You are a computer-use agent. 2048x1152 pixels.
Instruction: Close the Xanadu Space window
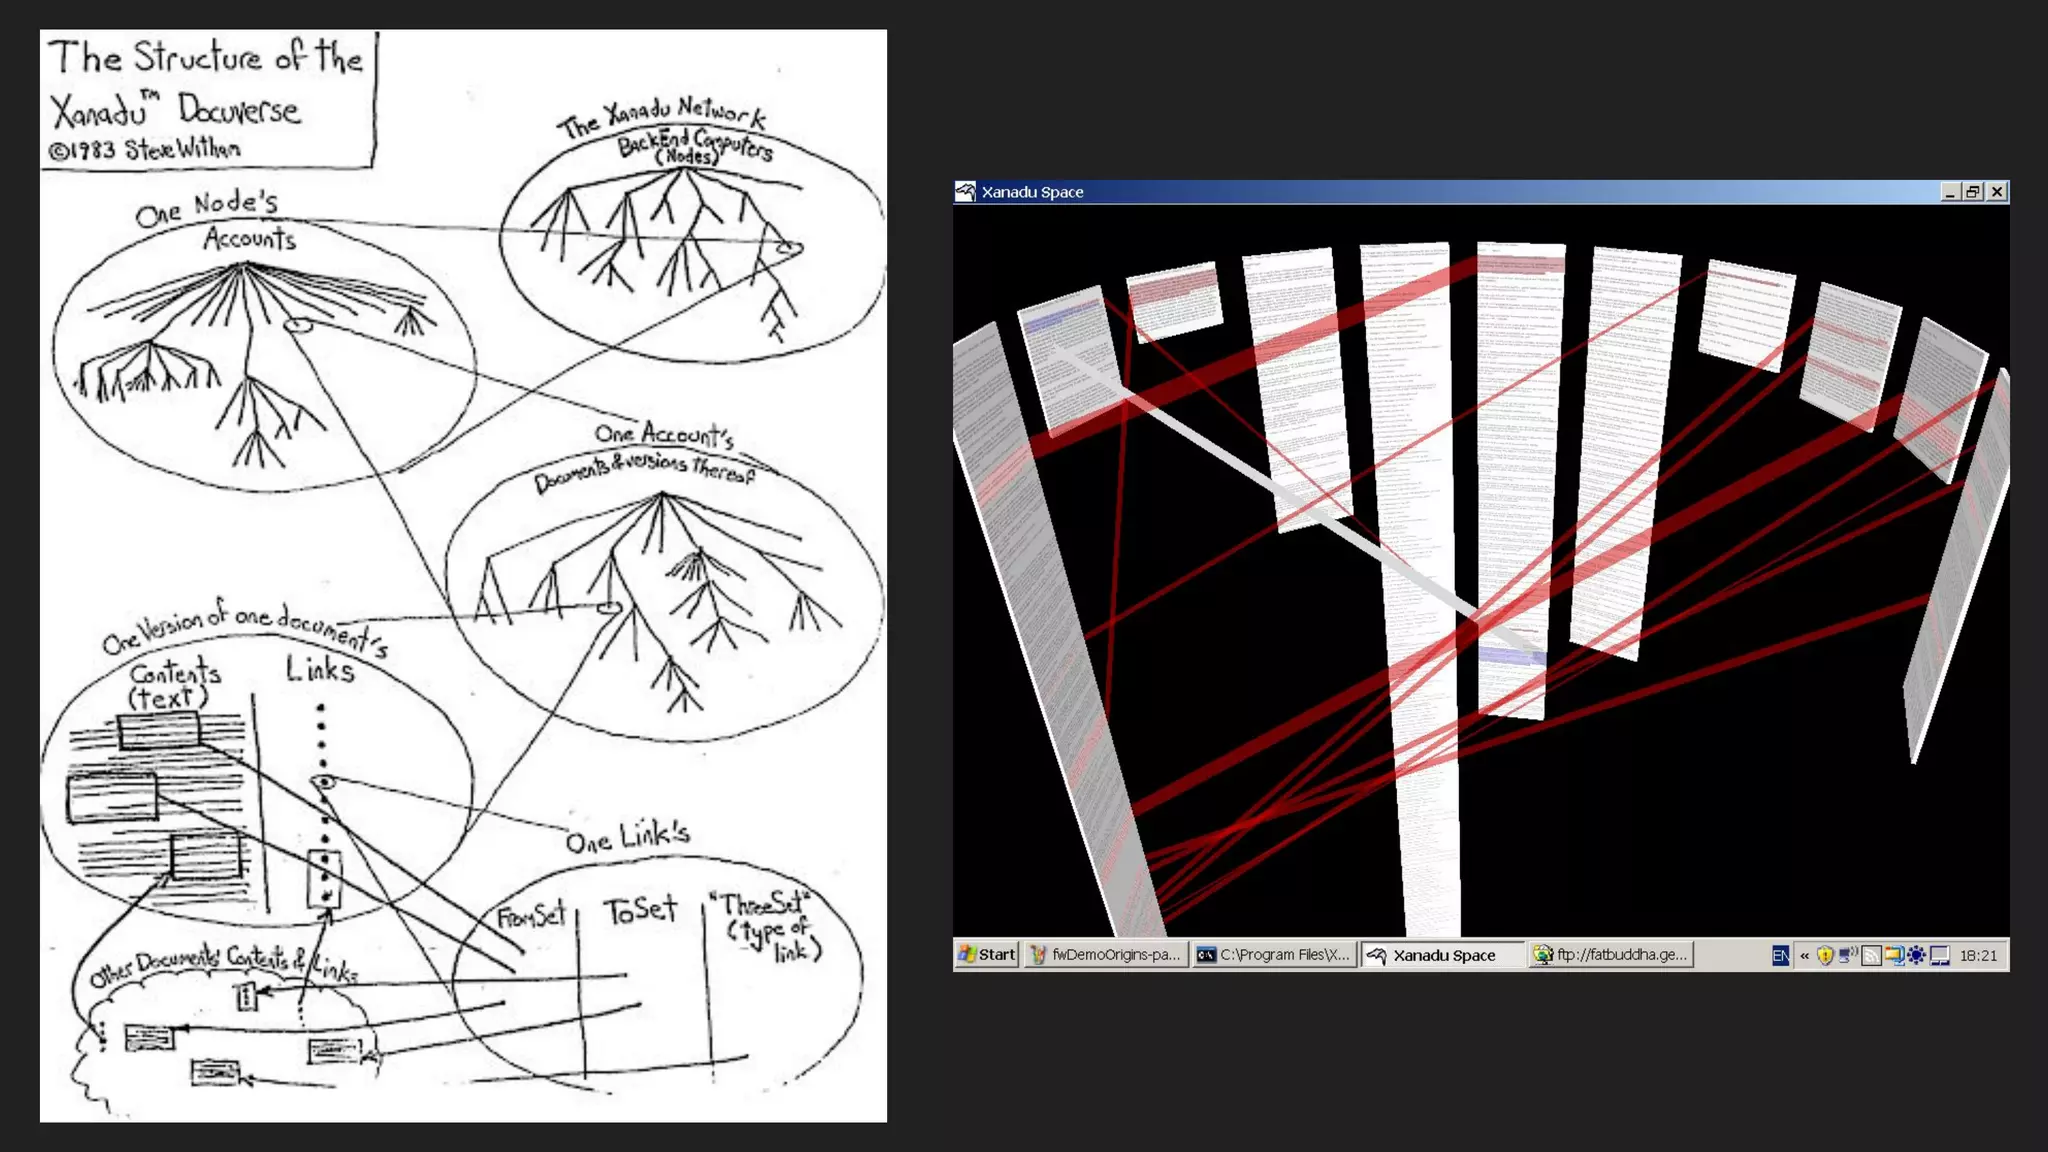click(1997, 192)
